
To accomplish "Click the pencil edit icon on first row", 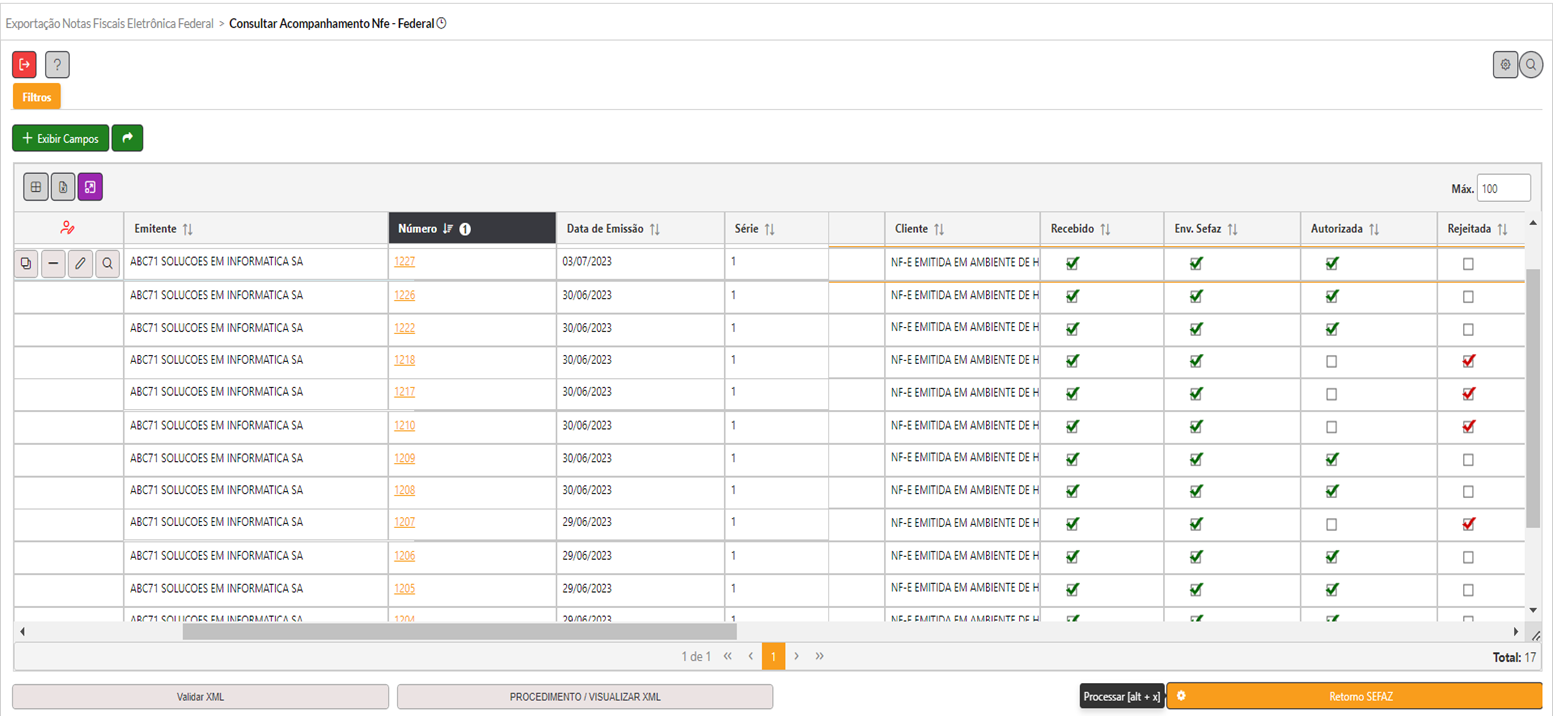I will coord(80,264).
